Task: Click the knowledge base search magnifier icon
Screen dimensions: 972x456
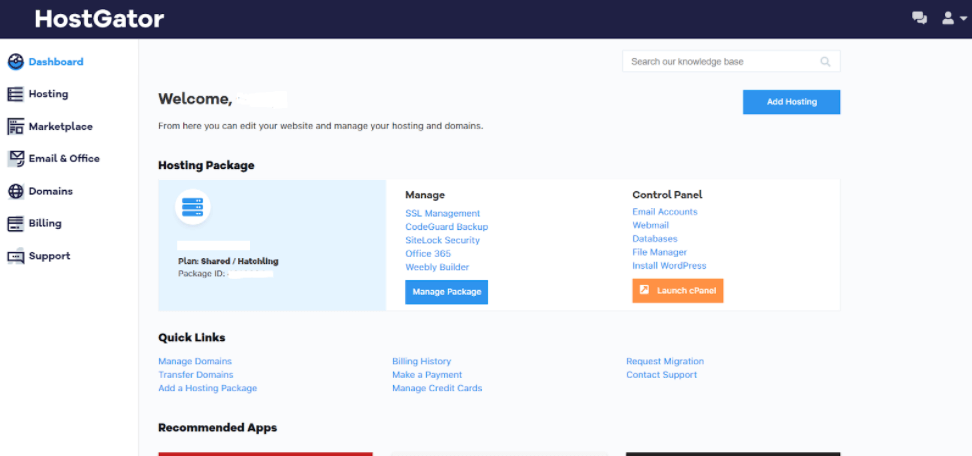Action: (825, 62)
